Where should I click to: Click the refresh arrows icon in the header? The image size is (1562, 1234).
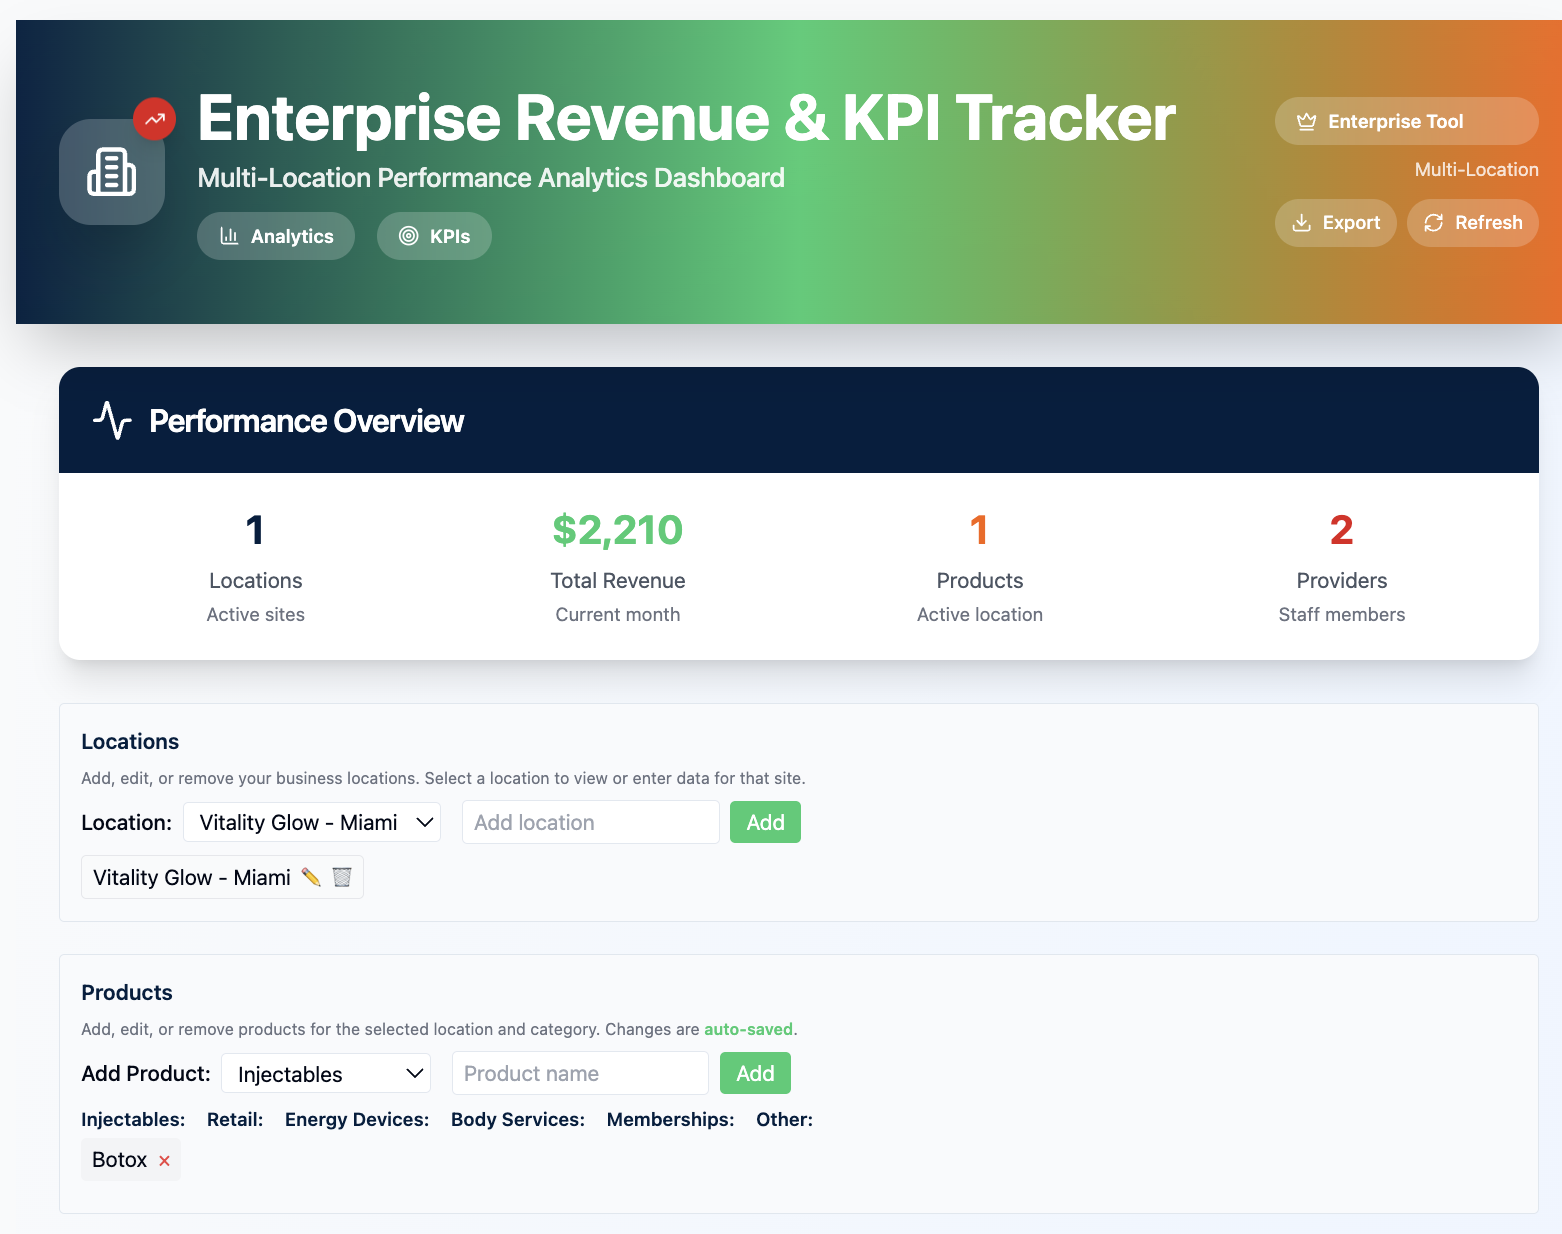pyautogui.click(x=1434, y=222)
